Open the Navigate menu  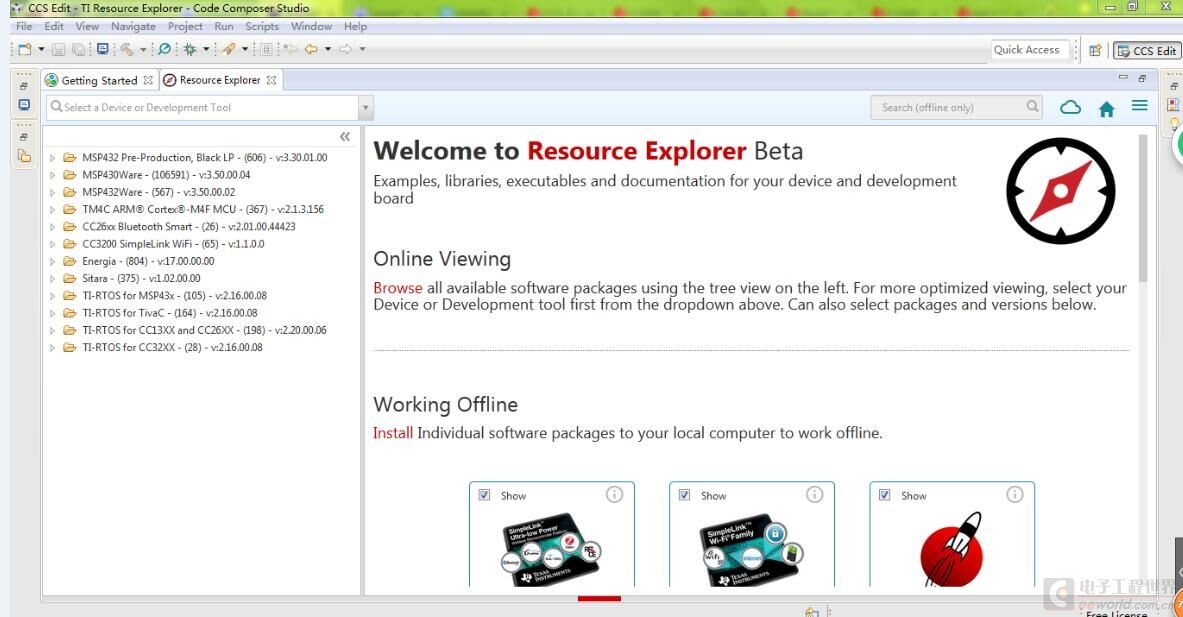[x=134, y=26]
